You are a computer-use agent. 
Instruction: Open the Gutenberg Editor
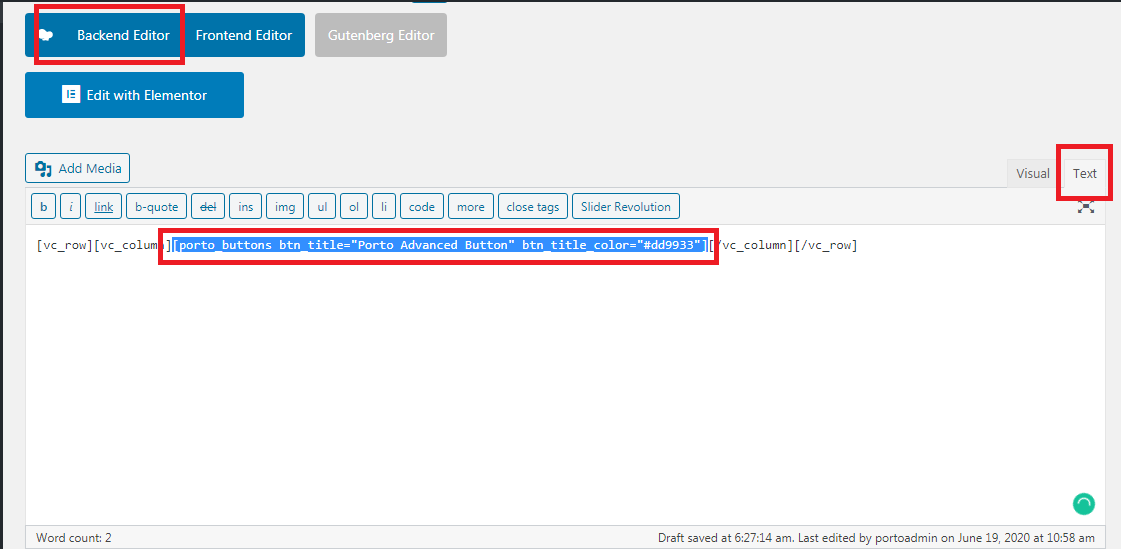coord(381,35)
